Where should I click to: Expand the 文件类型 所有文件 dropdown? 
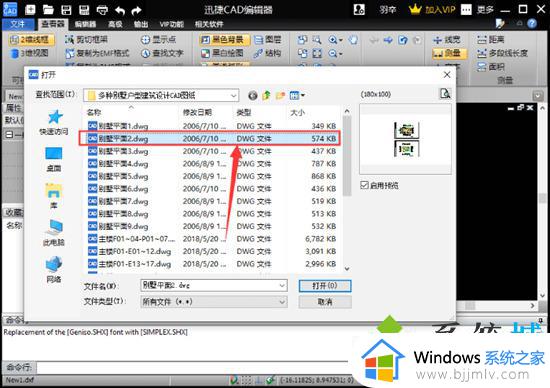pos(282,302)
